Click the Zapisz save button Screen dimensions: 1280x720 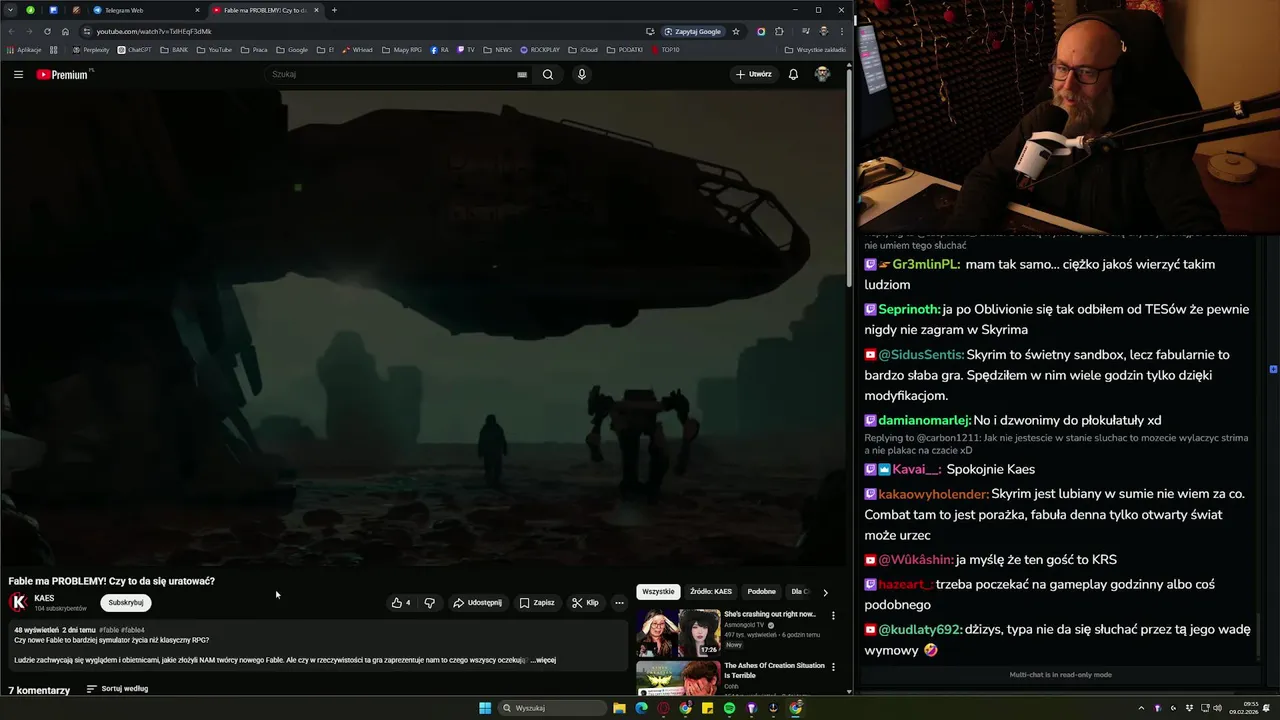[x=537, y=603]
